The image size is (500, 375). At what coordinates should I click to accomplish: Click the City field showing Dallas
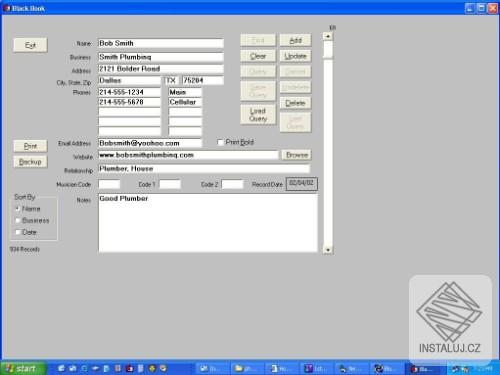point(129,81)
